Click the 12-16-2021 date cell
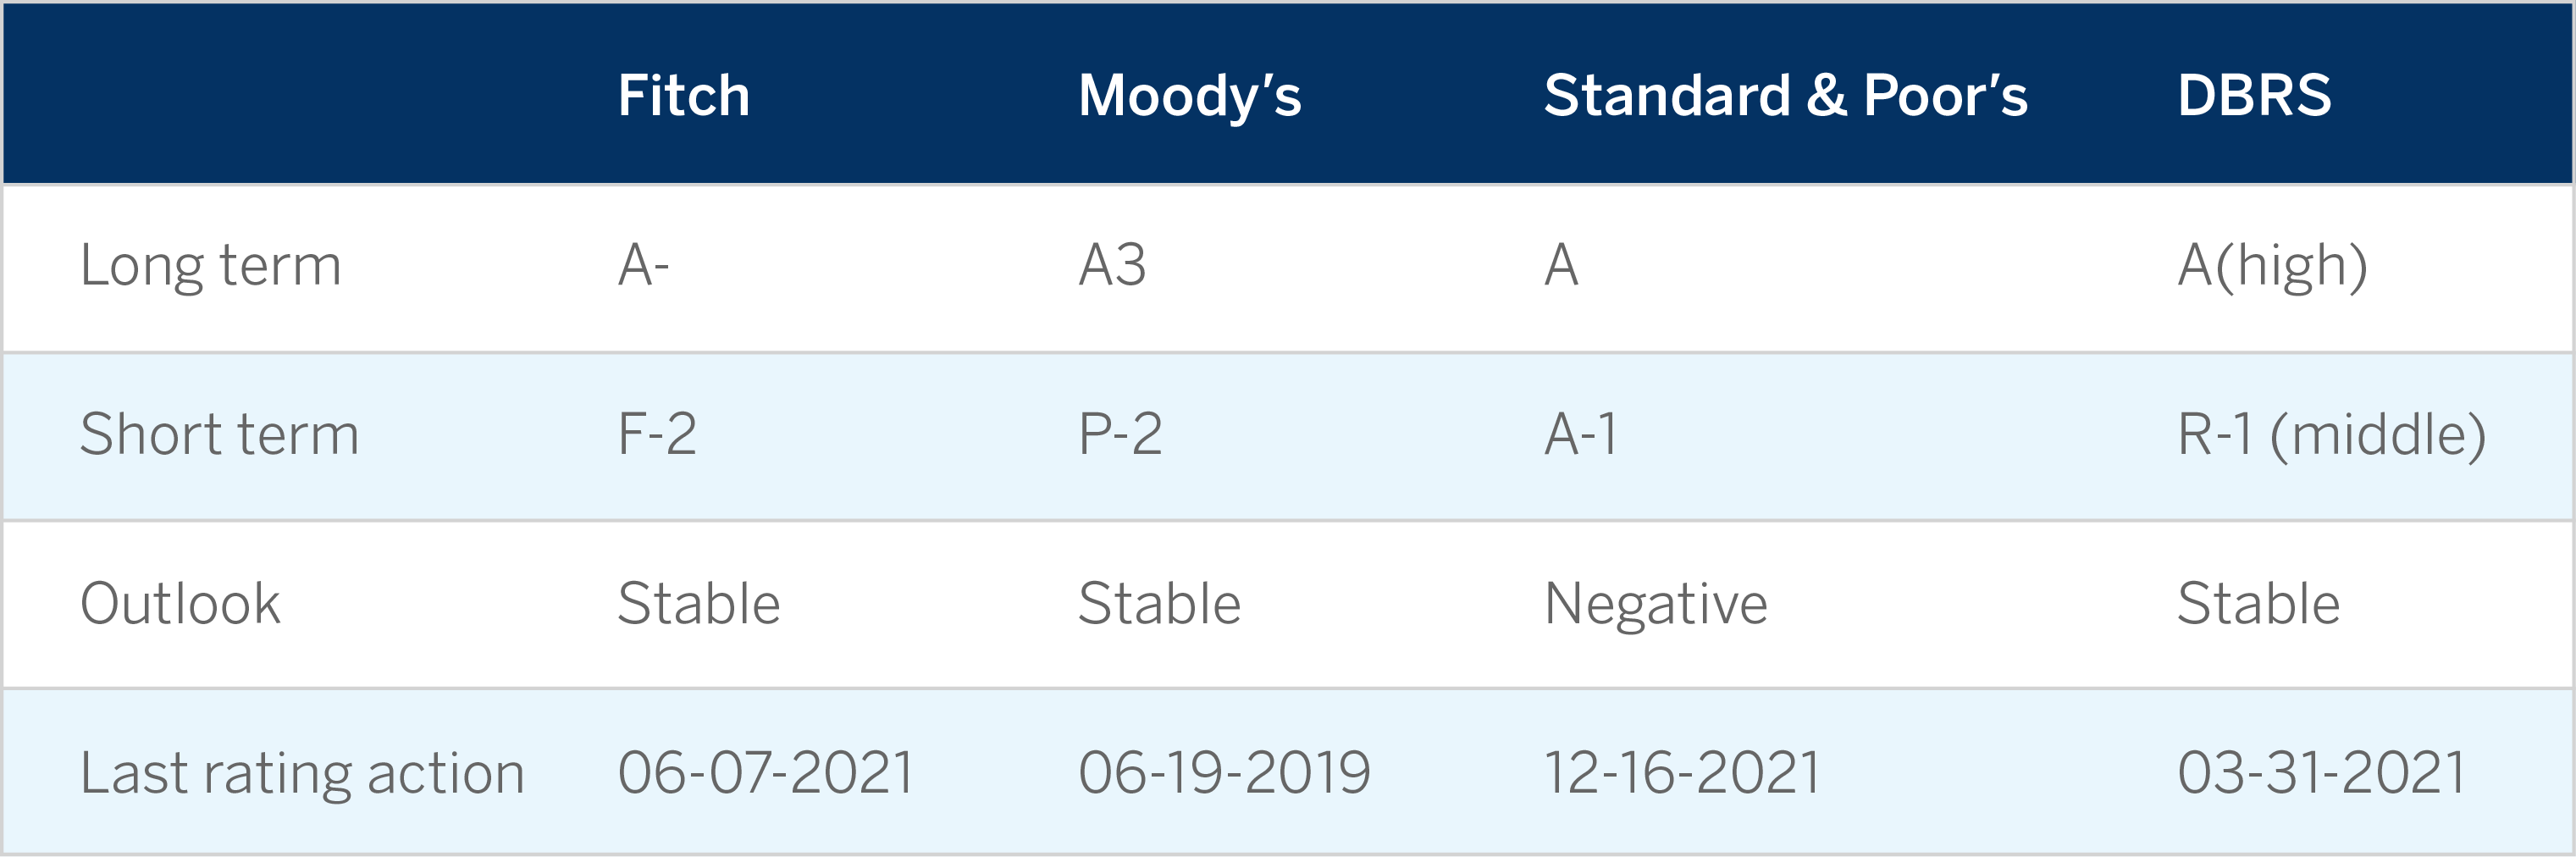Viewport: 2576px width, 857px height. tap(1682, 773)
